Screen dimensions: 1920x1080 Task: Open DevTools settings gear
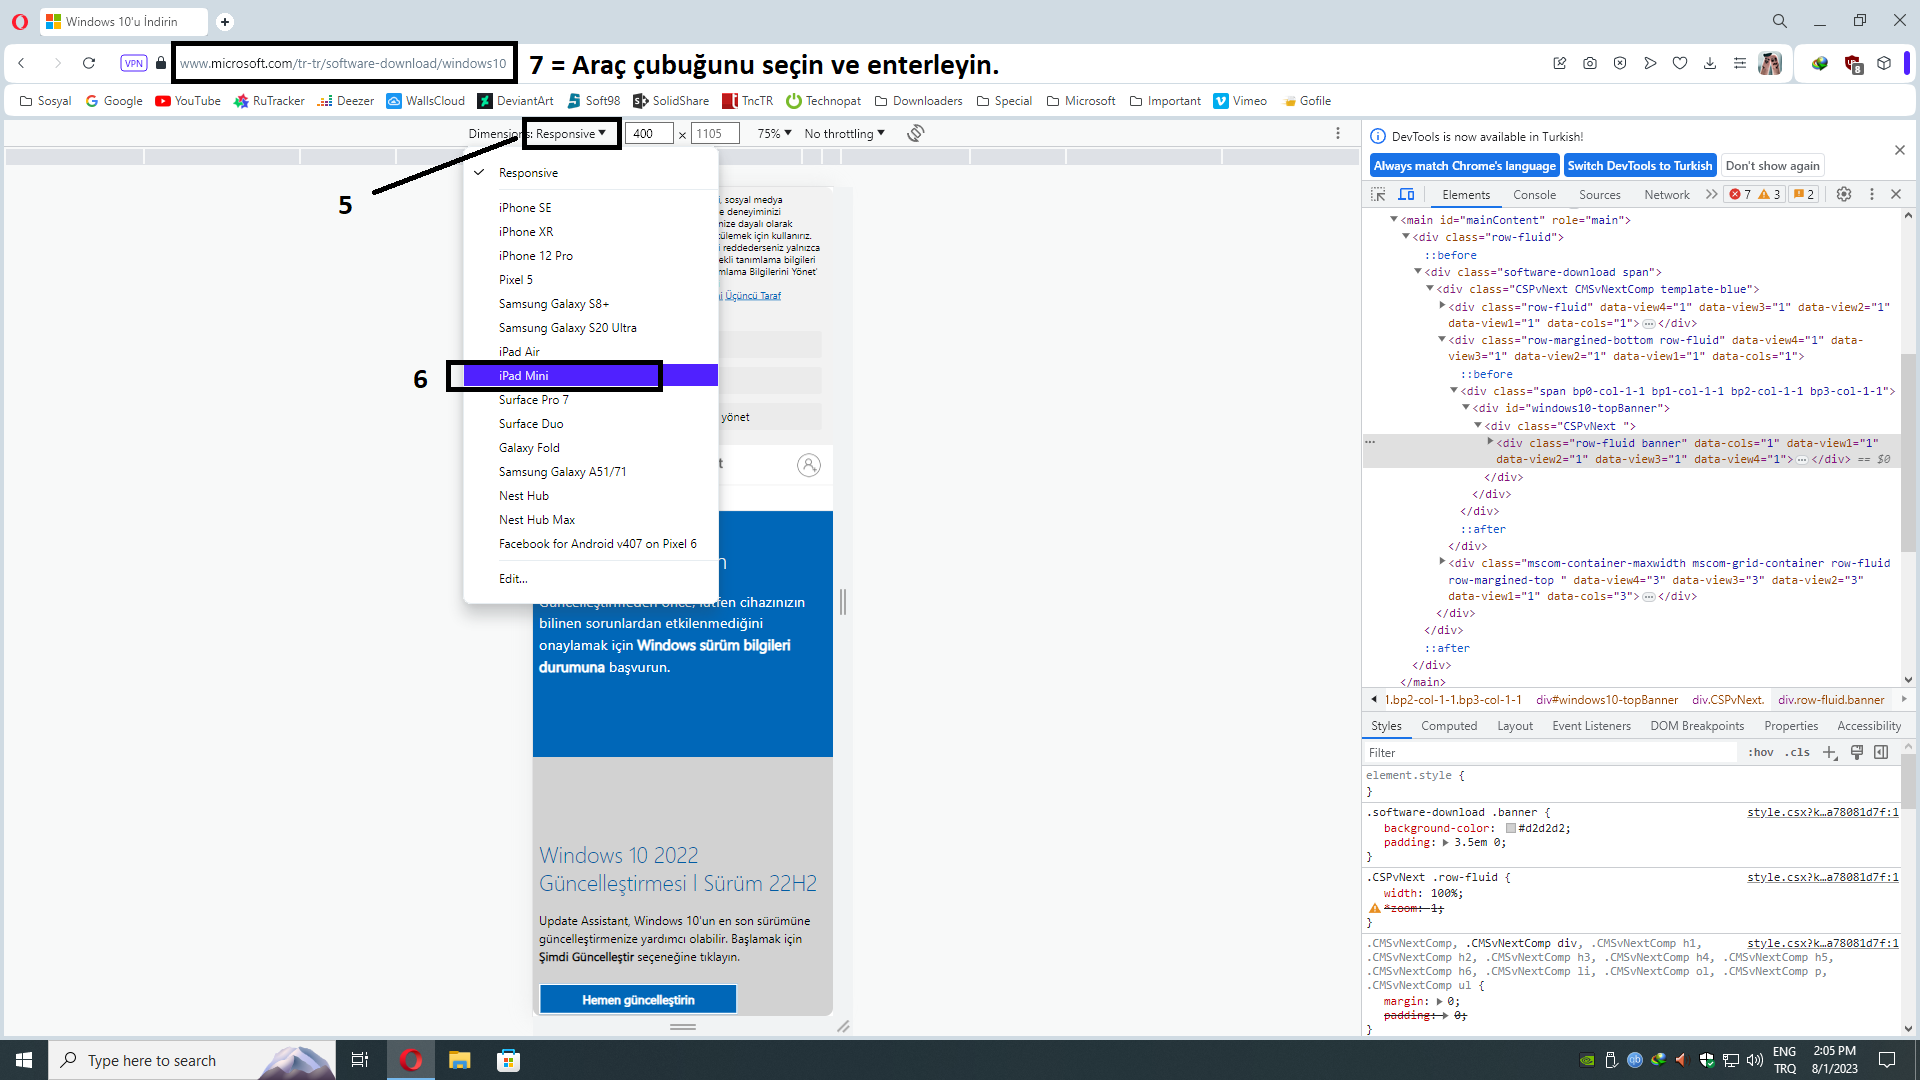tap(1843, 194)
